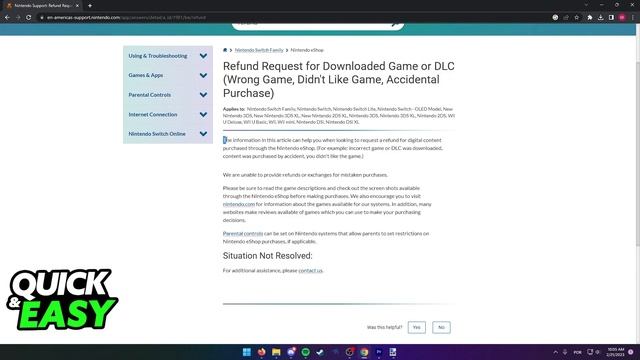
Task: Show hidden system tray icons
Action: pos(556,352)
